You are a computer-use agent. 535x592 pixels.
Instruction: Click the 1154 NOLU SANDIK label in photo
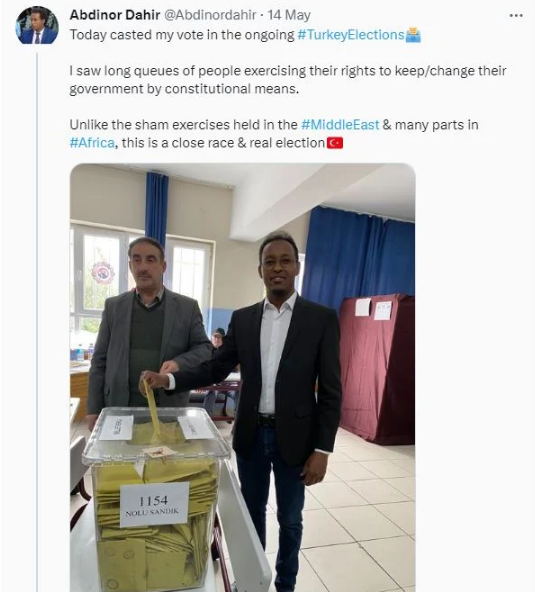pyautogui.click(x=154, y=505)
